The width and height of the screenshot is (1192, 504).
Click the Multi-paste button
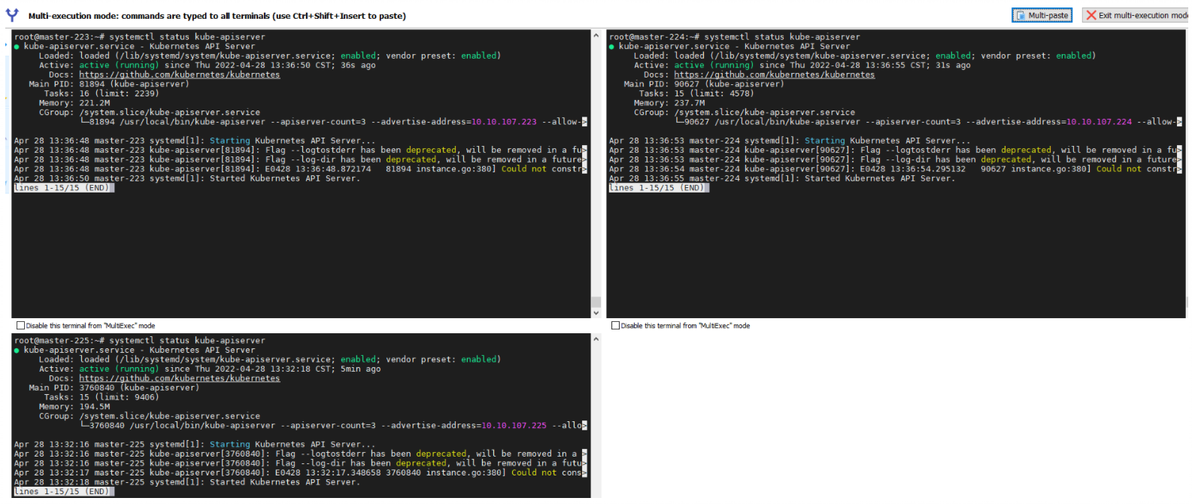coord(1041,14)
